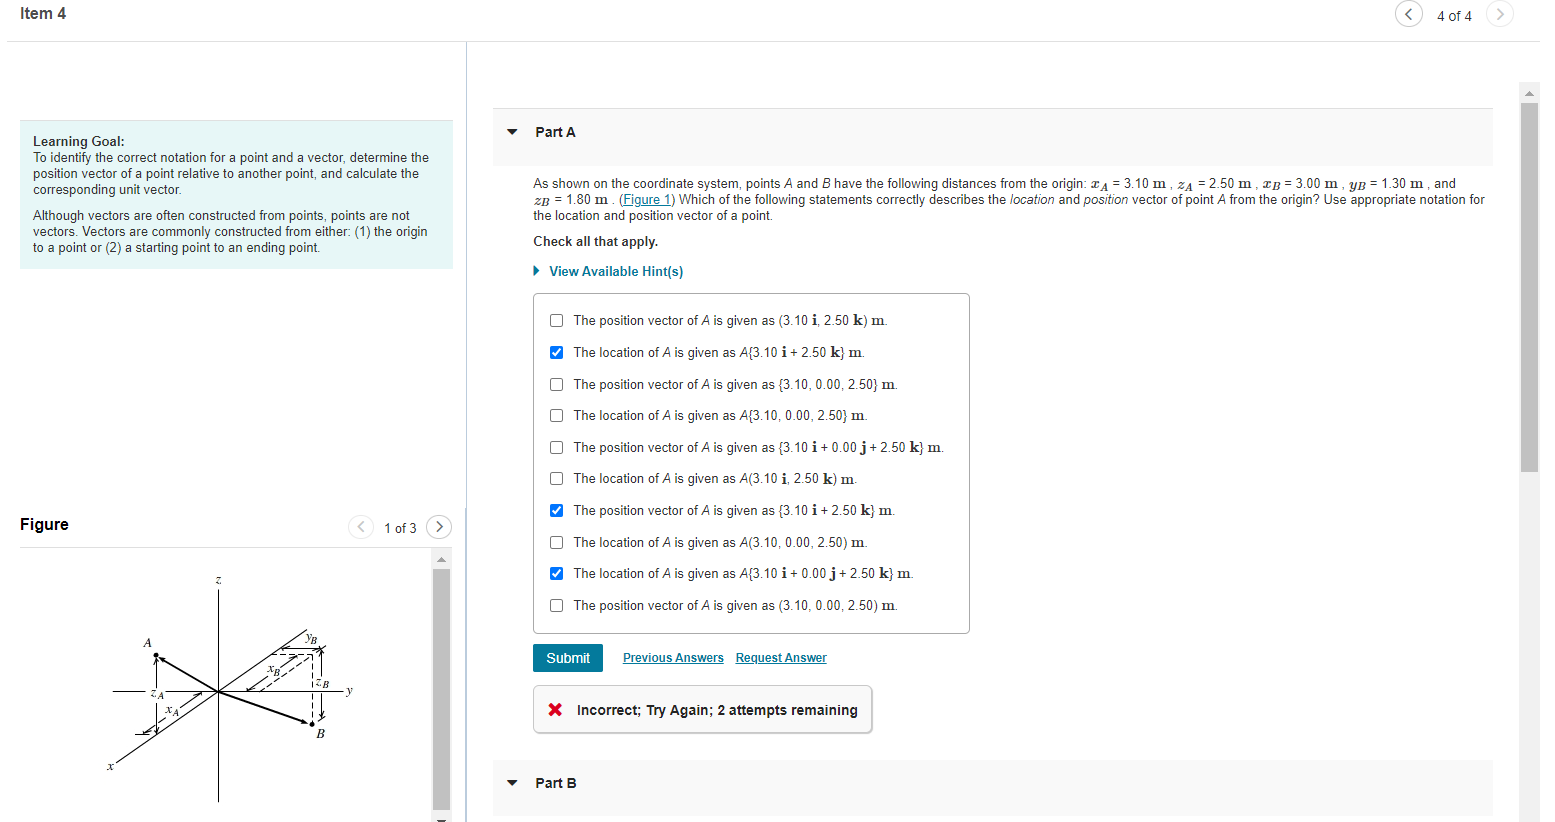Screen dimensions: 1555x822
Task: Click the red X incorrect-answer icon
Action: pos(556,710)
